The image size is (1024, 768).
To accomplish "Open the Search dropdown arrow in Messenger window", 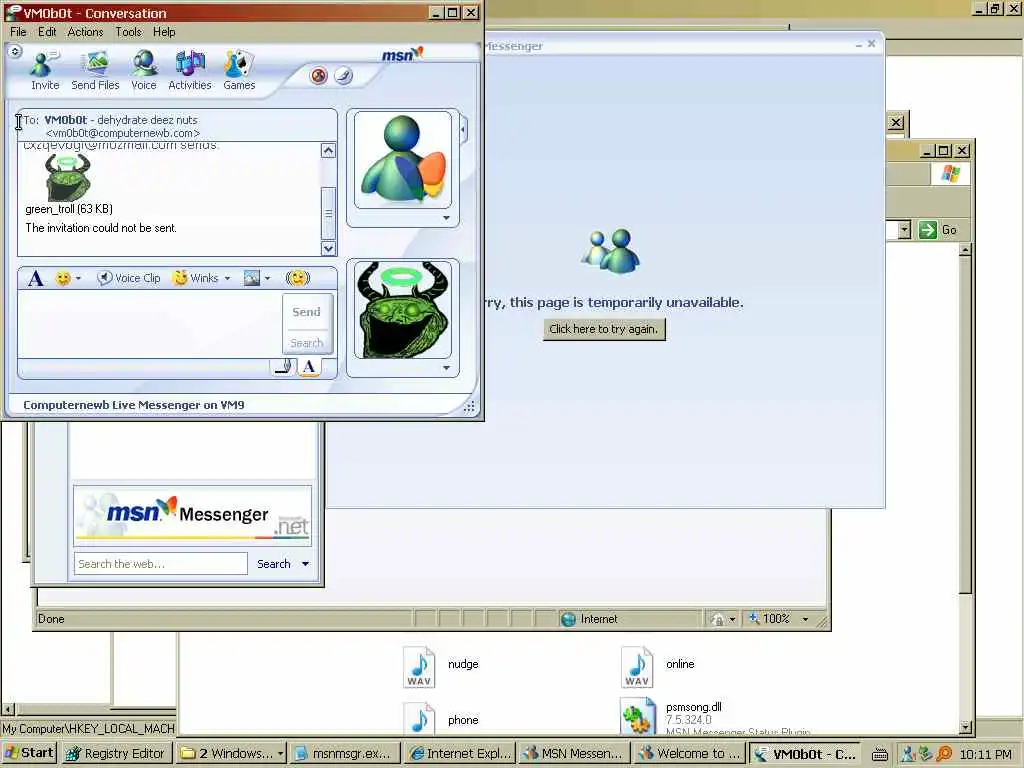I will click(x=305, y=564).
